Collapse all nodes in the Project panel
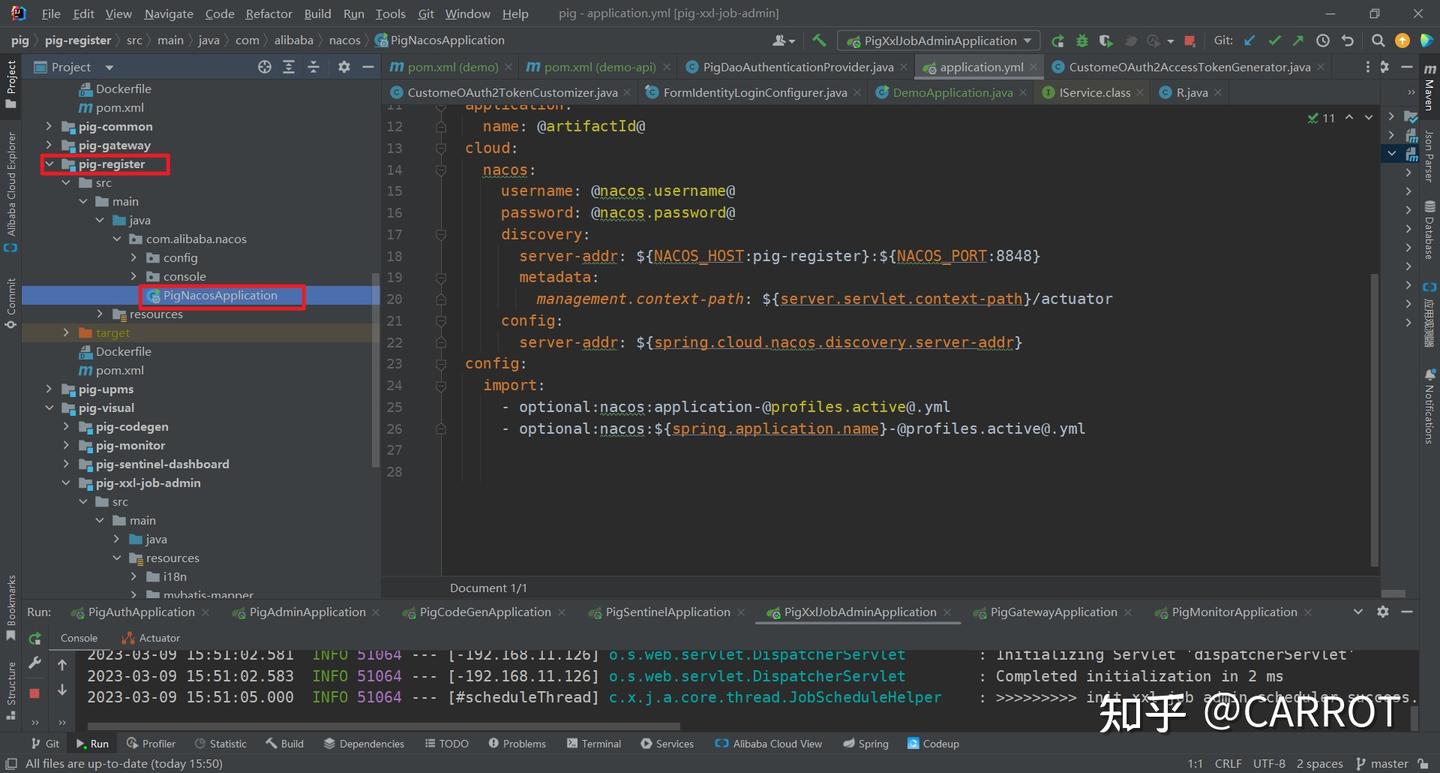Screen dimensions: 1440x773 coord(313,67)
